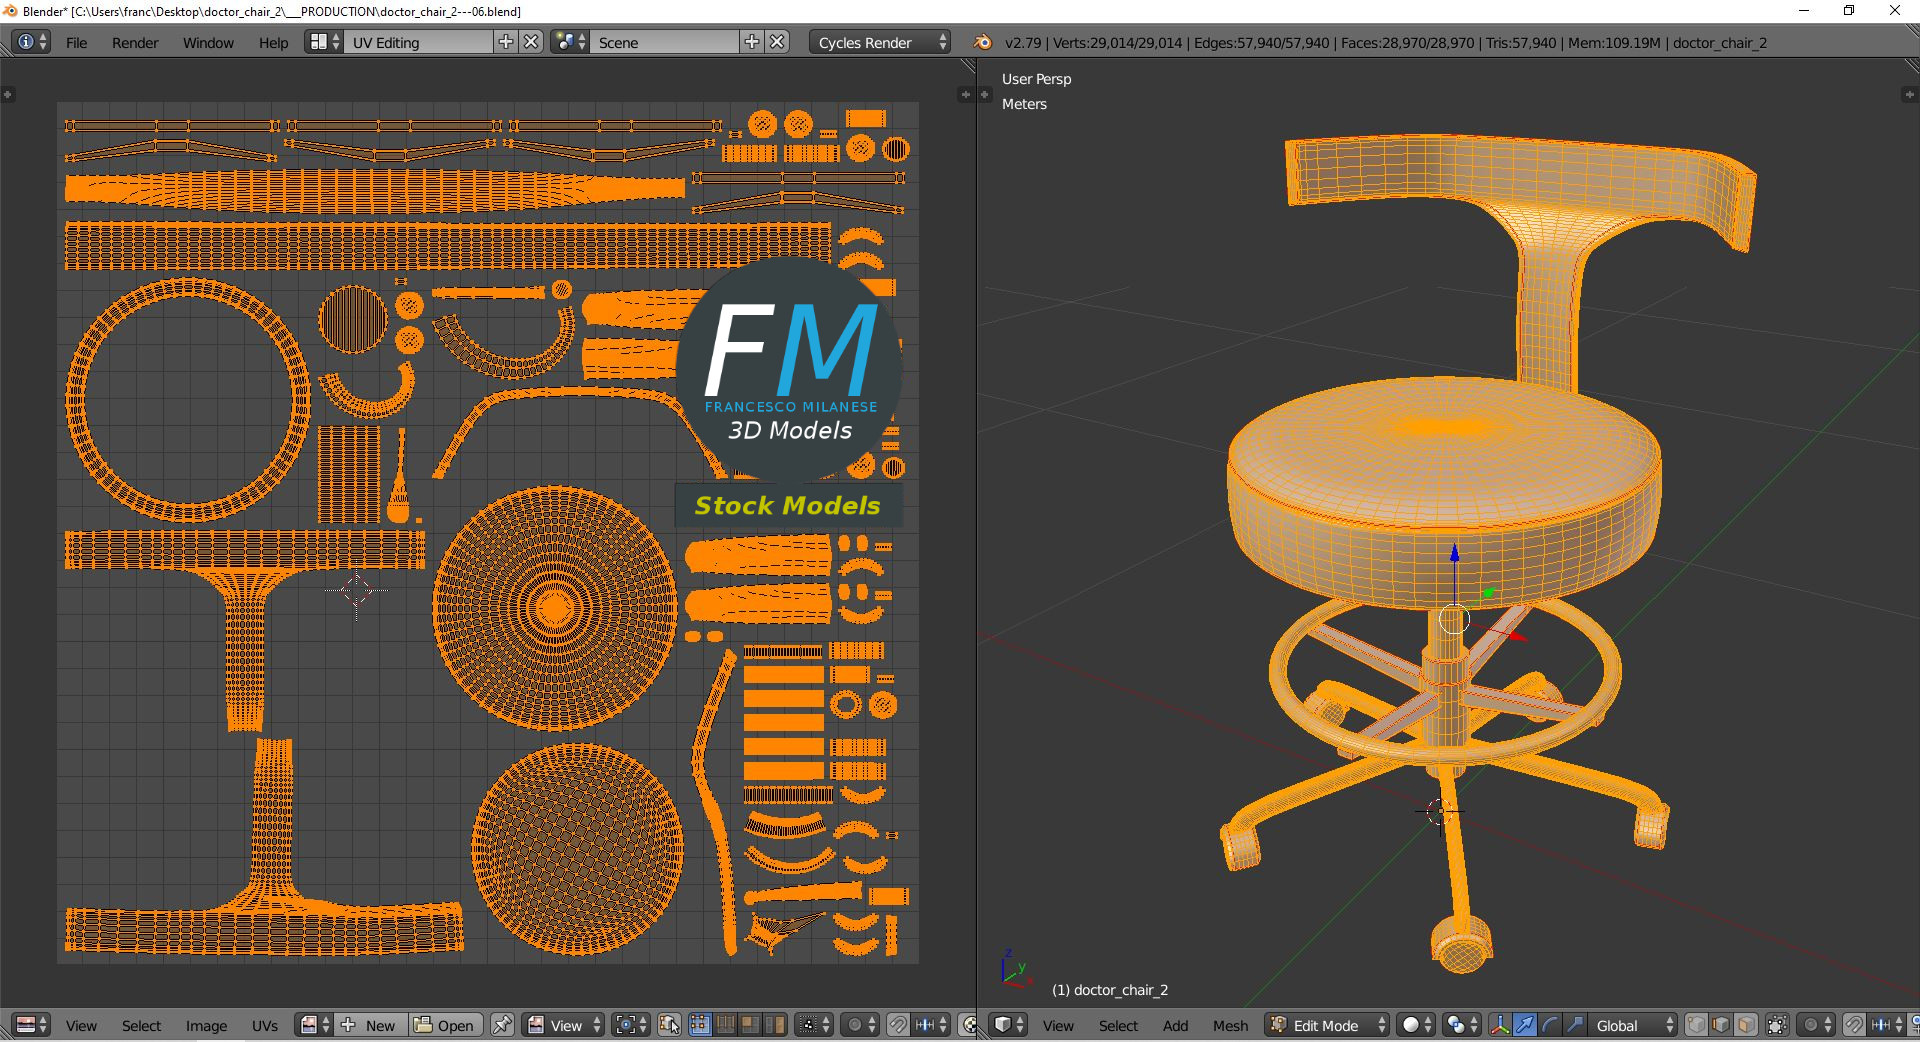Open the UV snap element dropdown
This screenshot has width=1920, height=1042.
(x=931, y=1025)
